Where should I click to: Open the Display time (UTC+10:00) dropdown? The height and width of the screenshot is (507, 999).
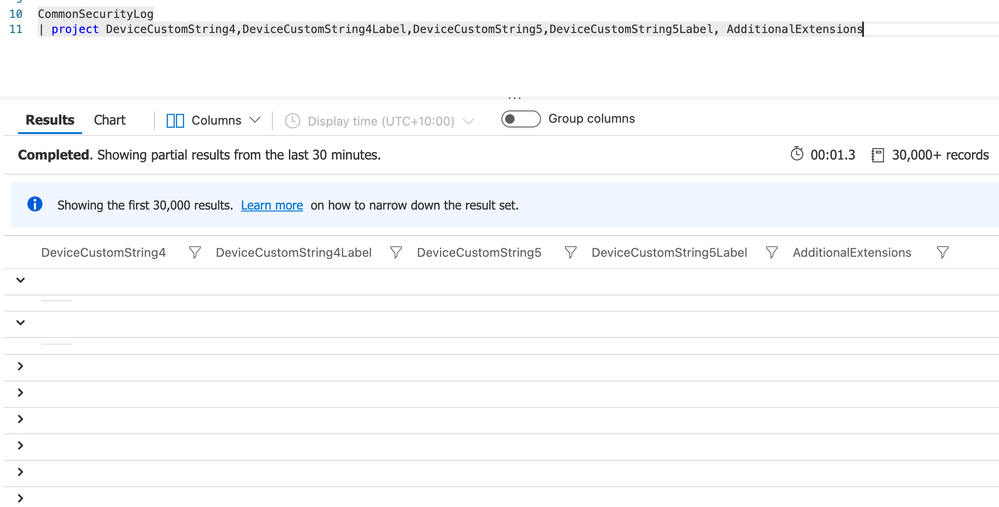380,121
